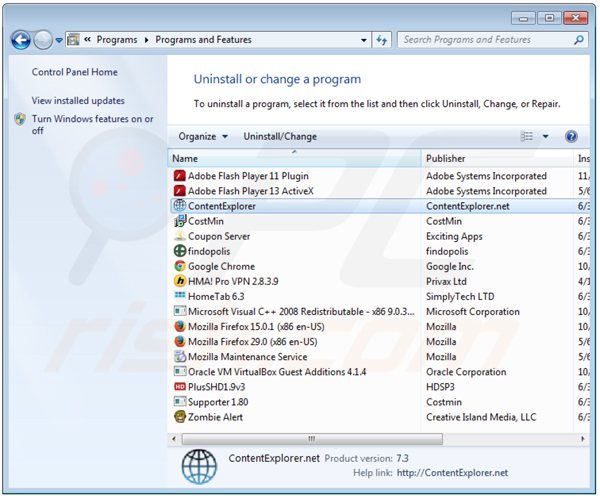
Task: Click Oracle VM VirtualBox Guest Additions icon
Action: coord(179,372)
